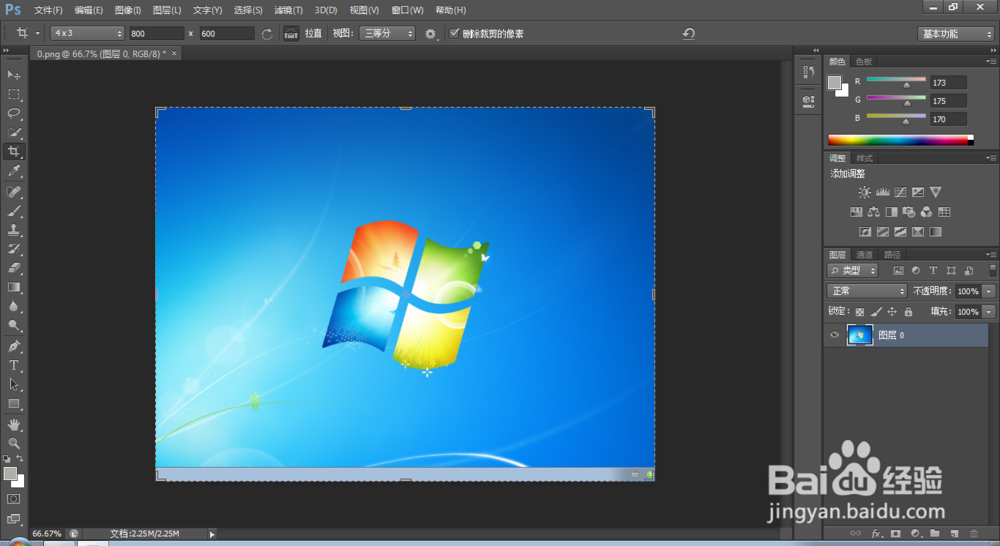The width and height of the screenshot is (1000, 546).
Task: Select the Zoom tool
Action: coord(13,443)
